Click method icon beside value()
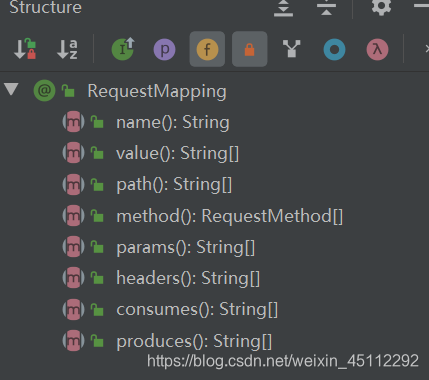 pyautogui.click(x=73, y=153)
